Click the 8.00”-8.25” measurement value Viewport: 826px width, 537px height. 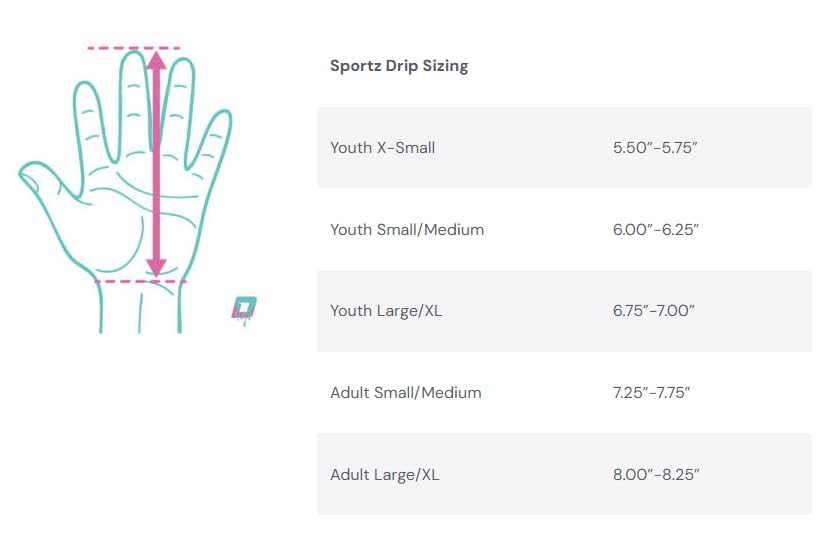[x=656, y=475]
